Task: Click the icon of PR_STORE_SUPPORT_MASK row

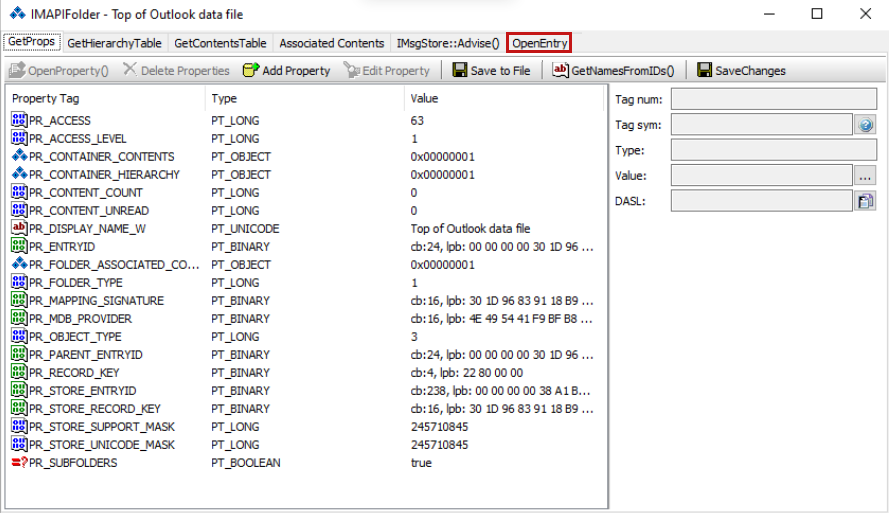Action: pyautogui.click(x=19, y=426)
